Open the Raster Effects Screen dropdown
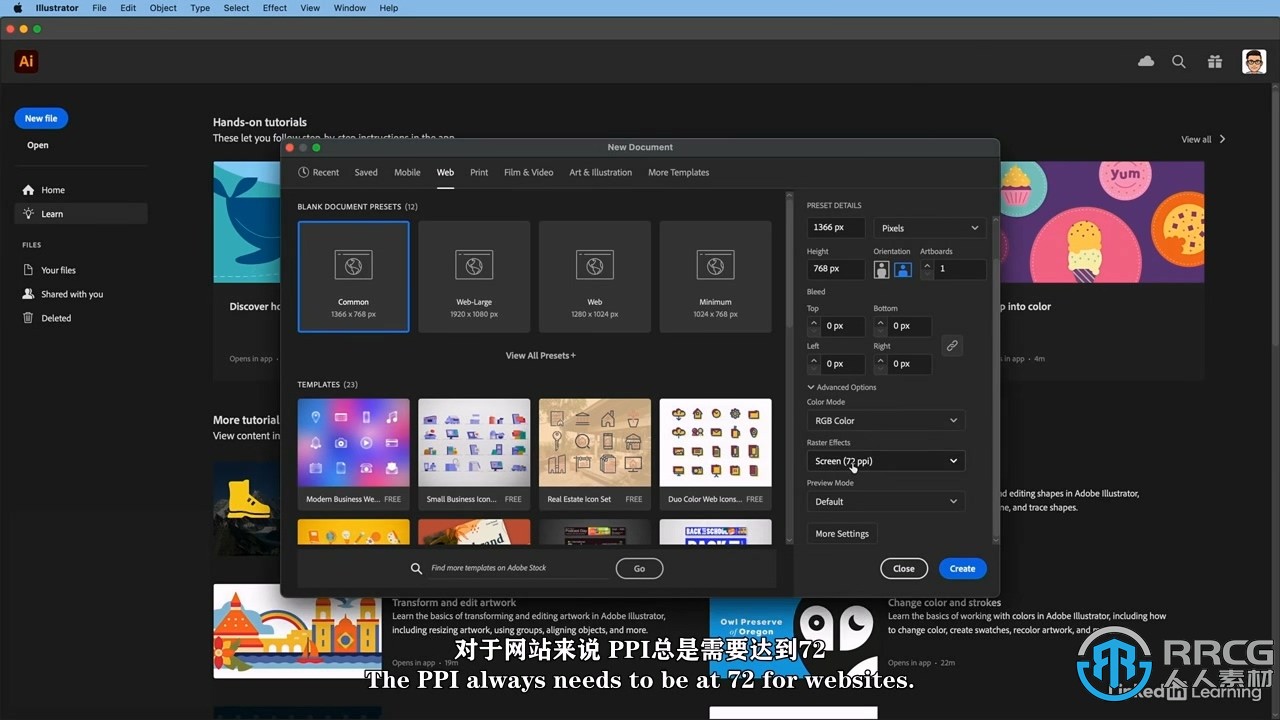Image resolution: width=1280 pixels, height=720 pixels. 886,461
